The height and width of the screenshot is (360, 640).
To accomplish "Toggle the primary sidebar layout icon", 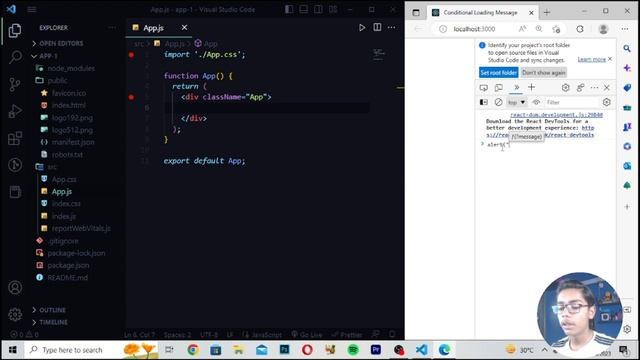I will point(289,9).
